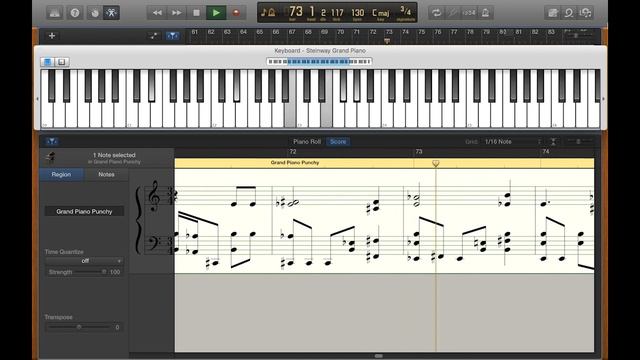Open the Media Browser button
This screenshot has width=640, height=360.
586,13
